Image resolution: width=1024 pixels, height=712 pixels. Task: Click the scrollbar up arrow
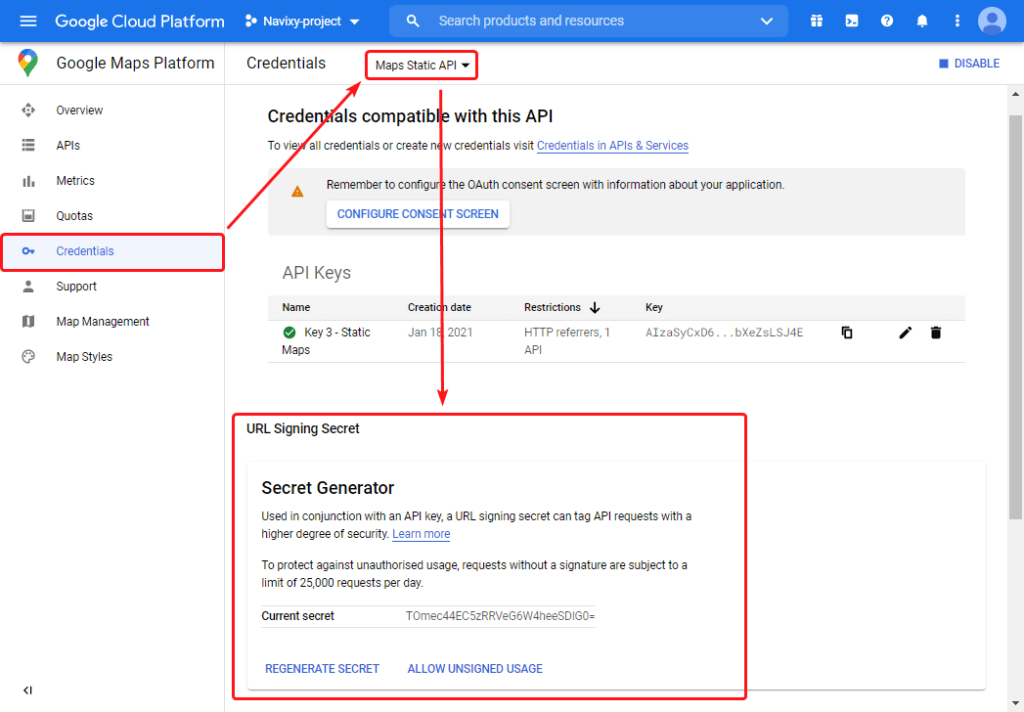(1016, 95)
